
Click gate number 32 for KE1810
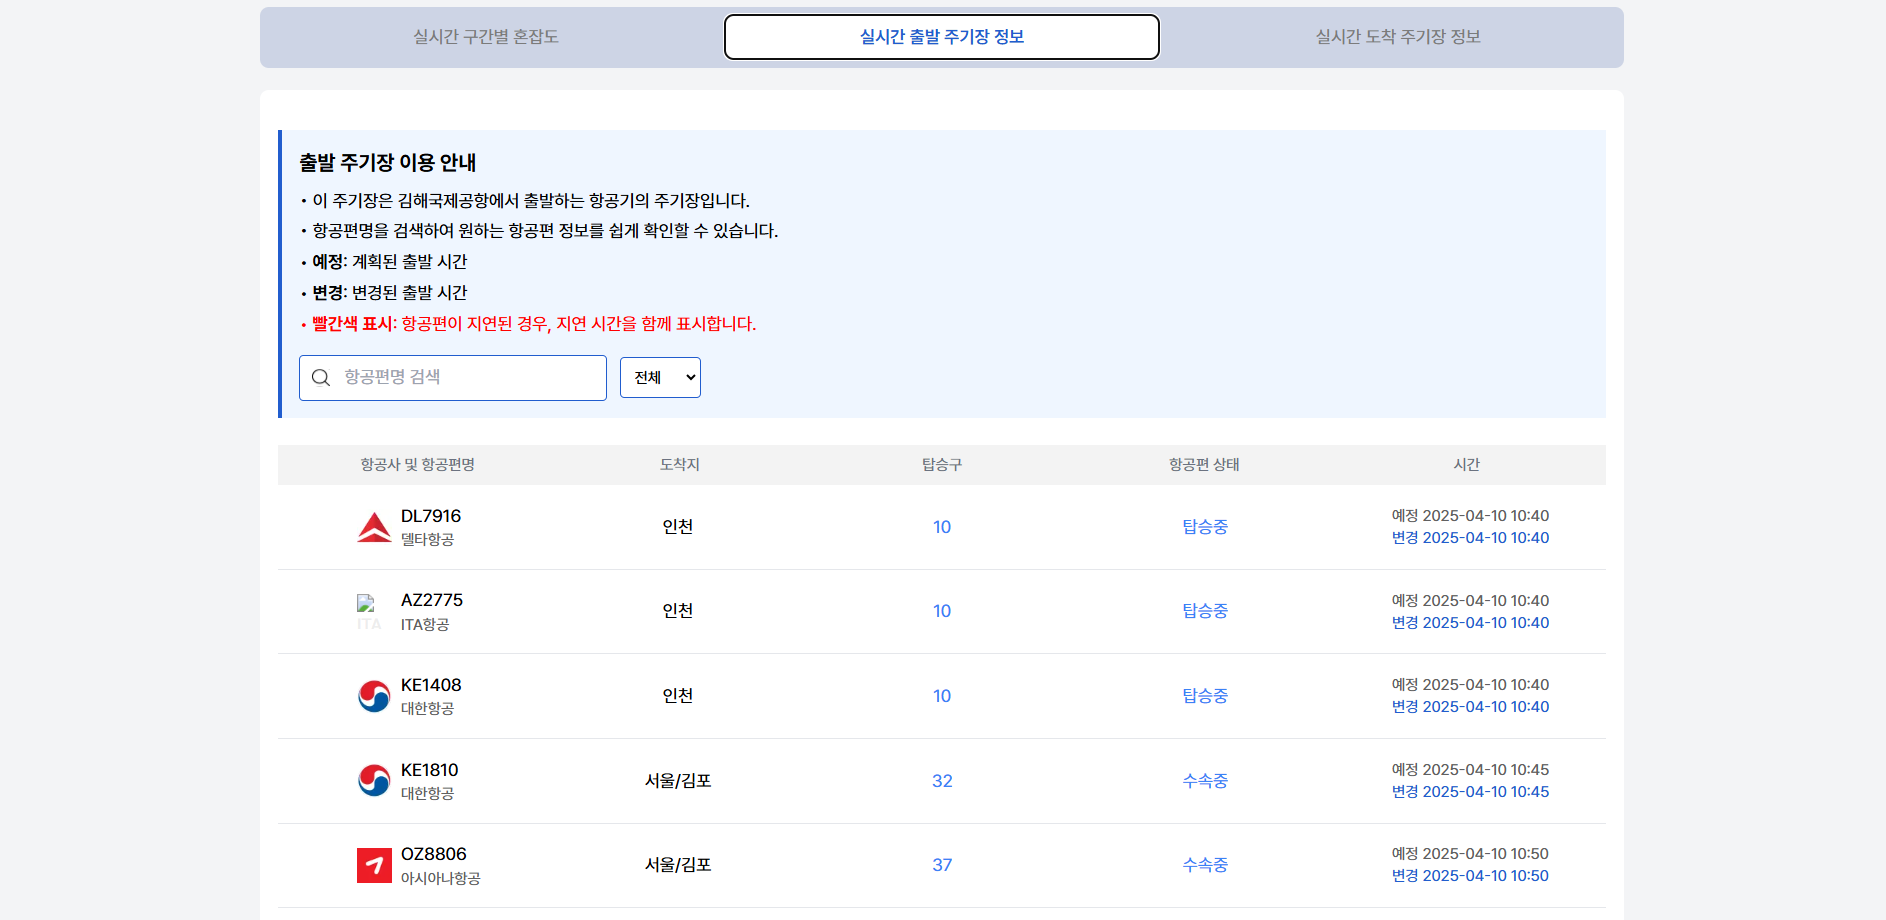coord(942,781)
